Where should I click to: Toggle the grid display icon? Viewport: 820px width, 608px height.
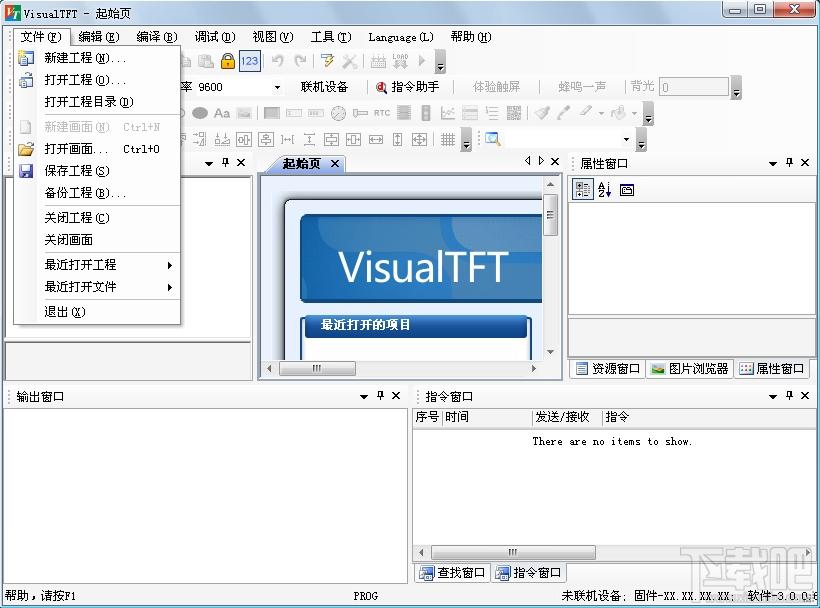click(x=448, y=139)
